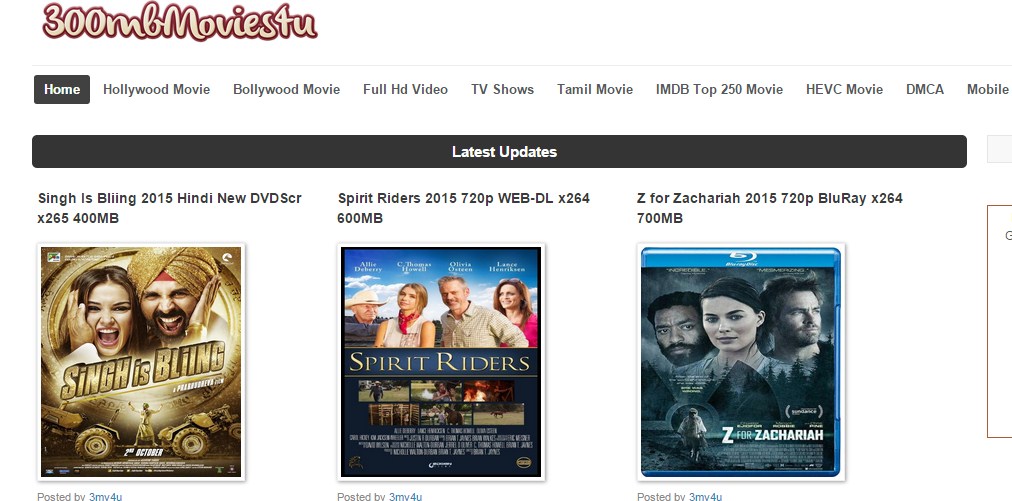Go to Hollywood Movie section
The width and height of the screenshot is (1012, 501).
[156, 89]
